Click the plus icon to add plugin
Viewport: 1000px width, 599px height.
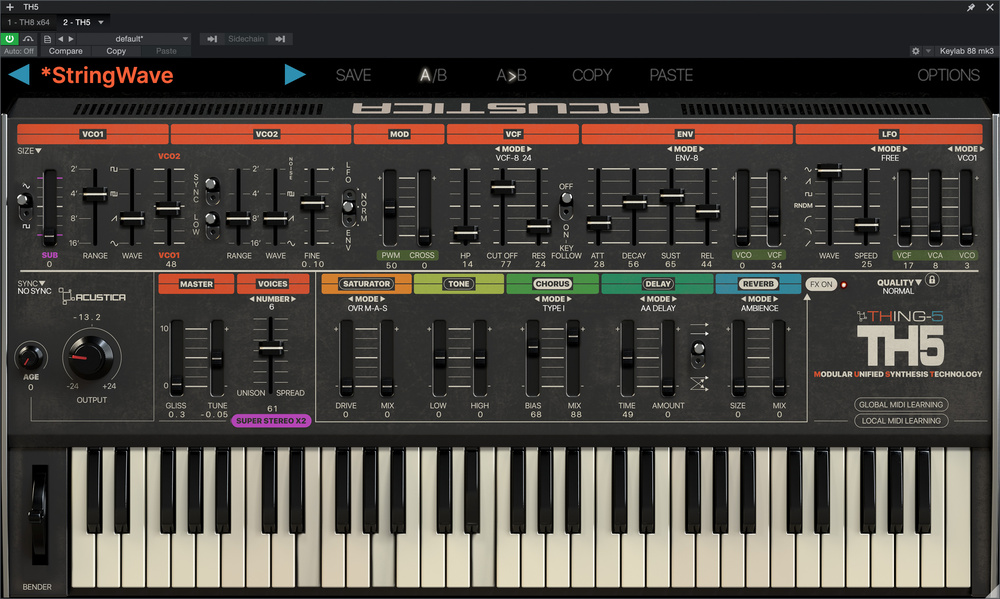[x=10, y=7]
